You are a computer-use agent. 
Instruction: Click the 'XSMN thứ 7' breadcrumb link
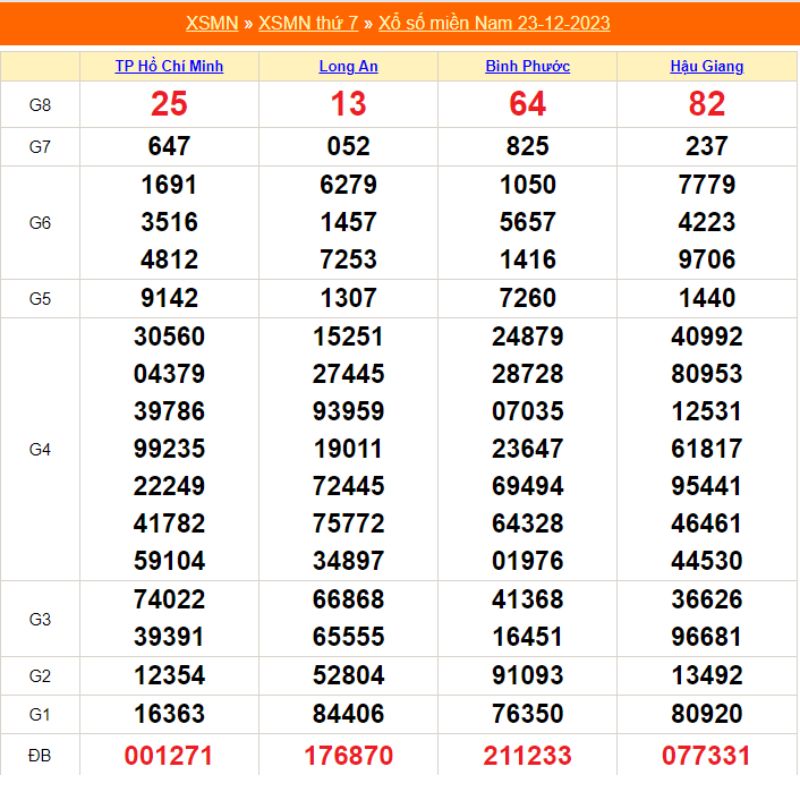[308, 23]
